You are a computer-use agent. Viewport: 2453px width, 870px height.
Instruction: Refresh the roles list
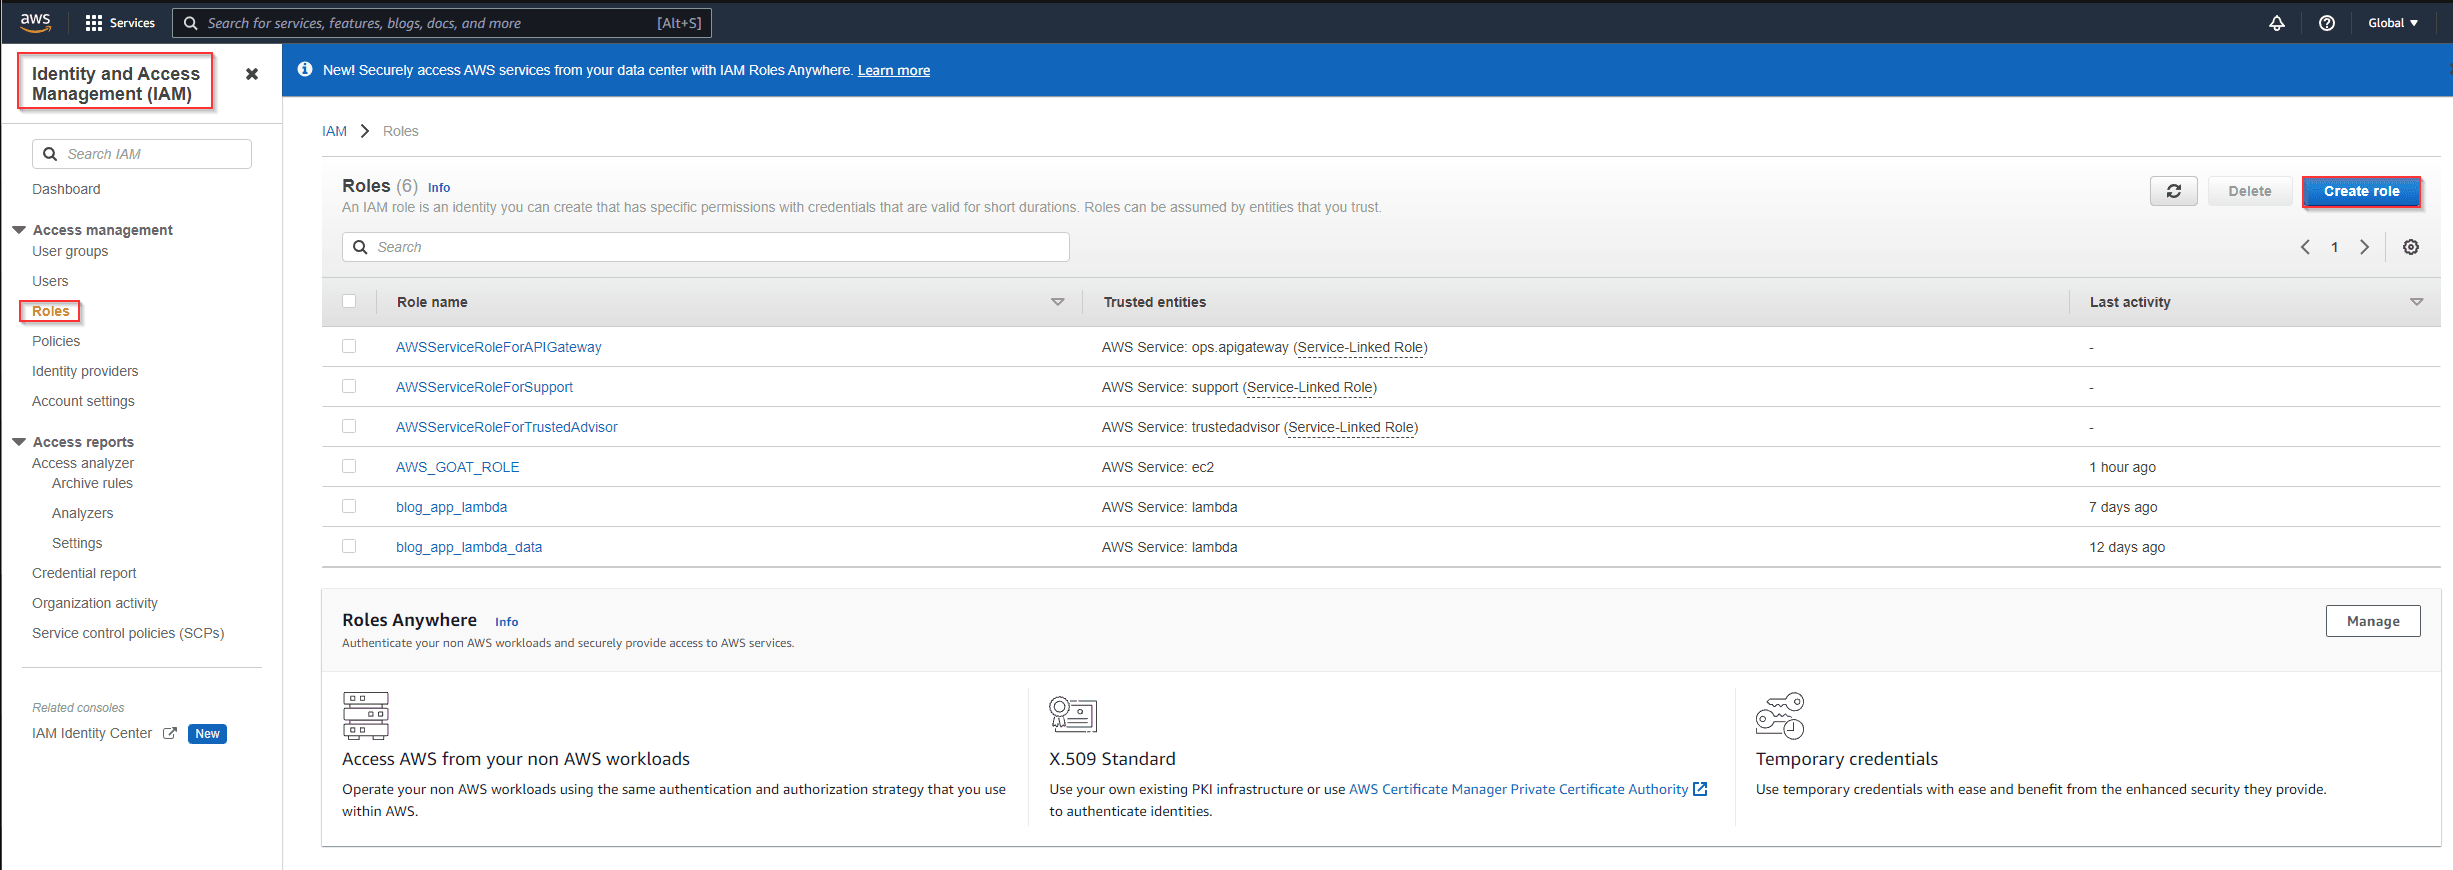coord(2173,191)
